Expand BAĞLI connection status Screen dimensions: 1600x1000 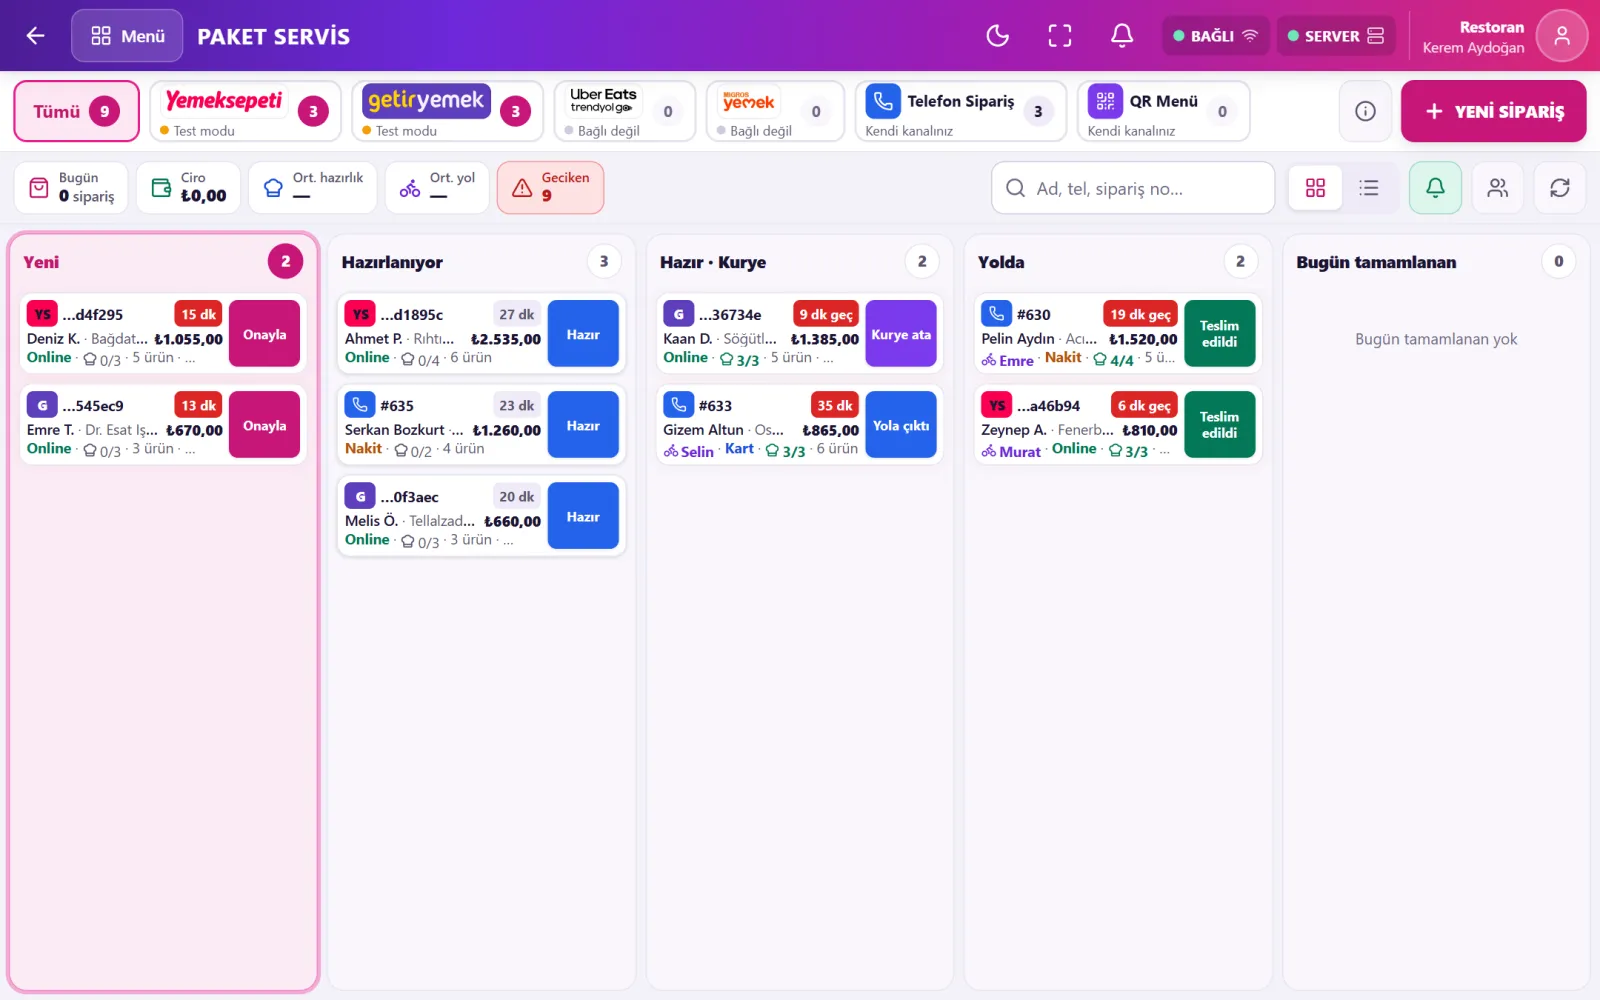pos(1215,36)
